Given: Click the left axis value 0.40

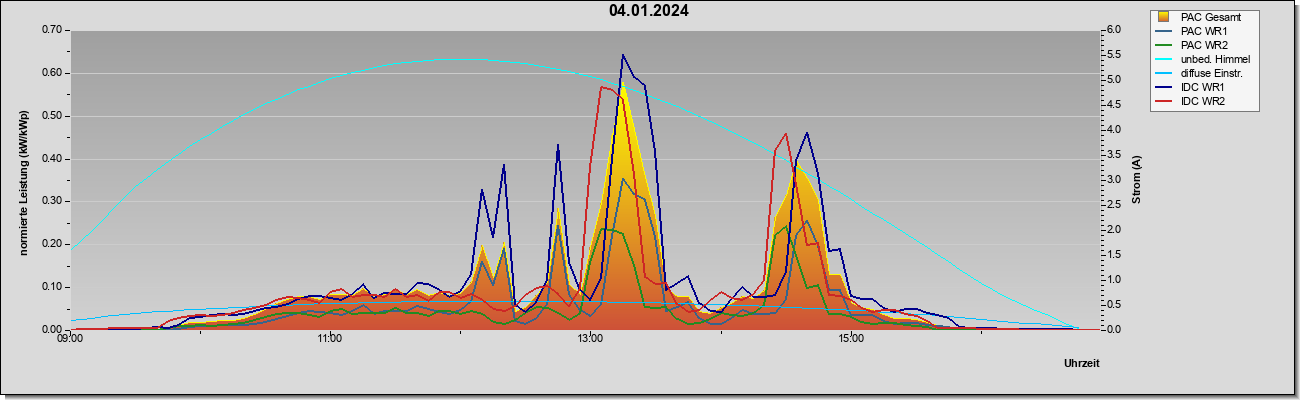Looking at the screenshot, I should click(52, 159).
